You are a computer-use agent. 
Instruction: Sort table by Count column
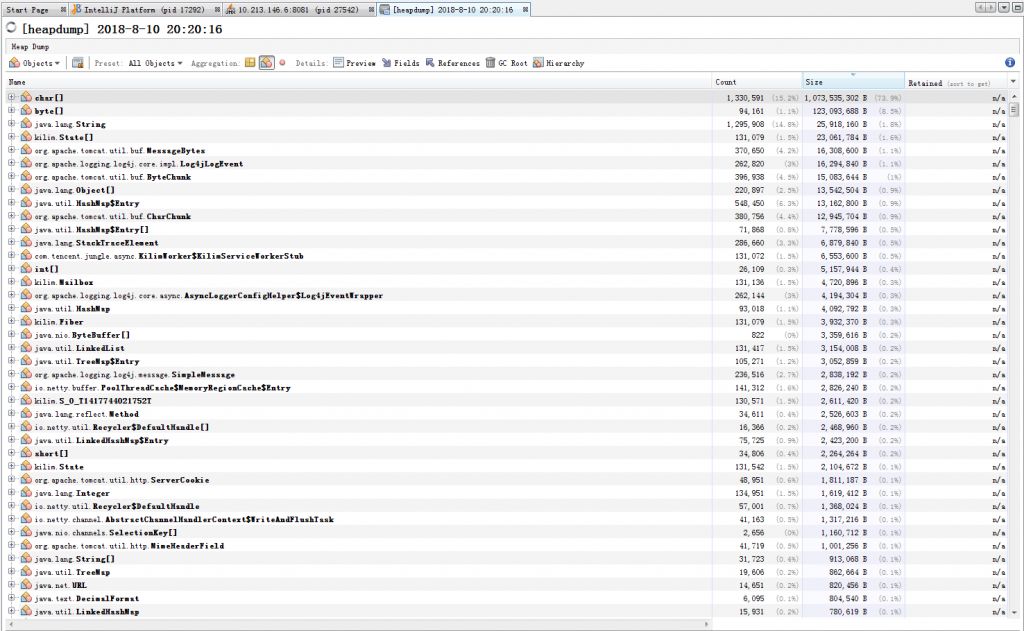[756, 82]
